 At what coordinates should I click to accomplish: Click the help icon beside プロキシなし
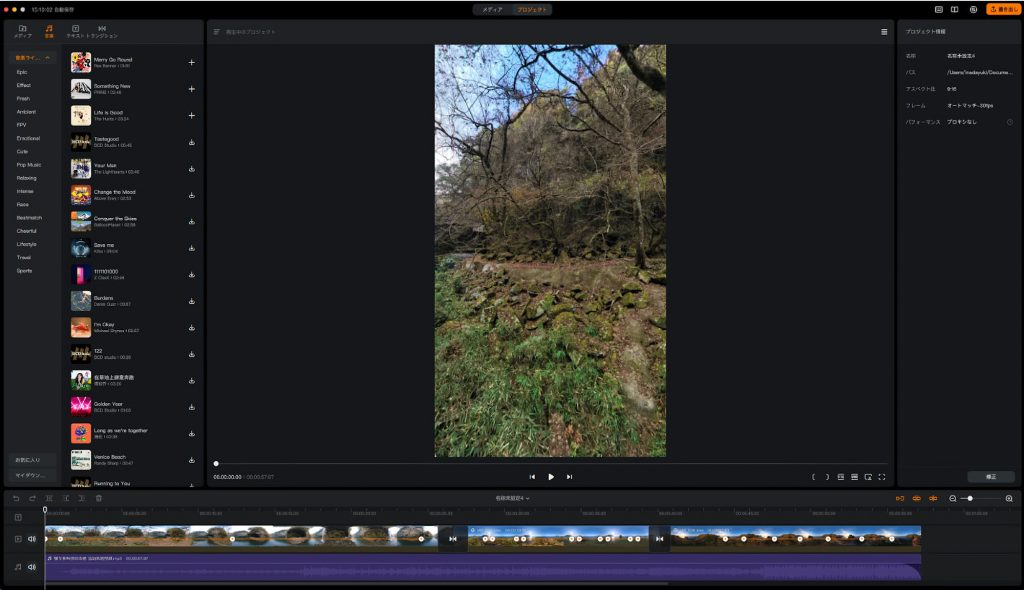(1009, 122)
